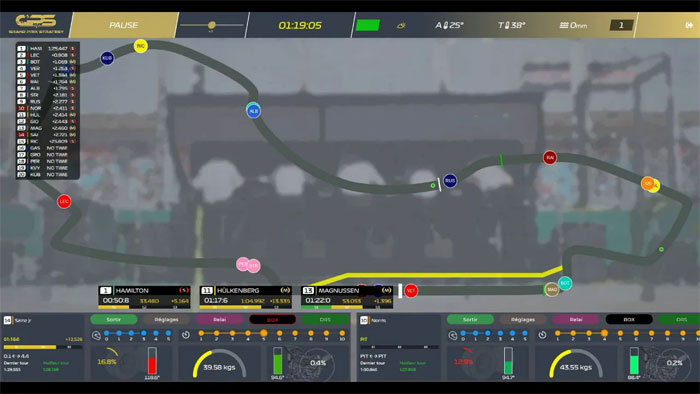Toggle DRS for Sainz

tap(325, 319)
